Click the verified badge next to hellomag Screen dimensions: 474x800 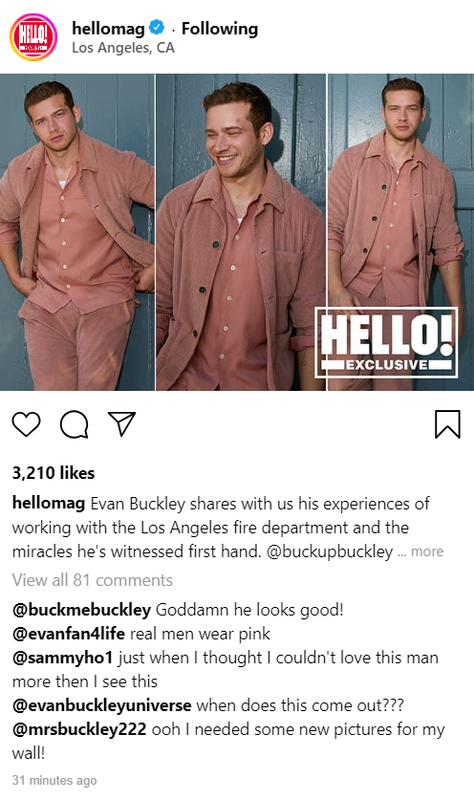(157, 28)
